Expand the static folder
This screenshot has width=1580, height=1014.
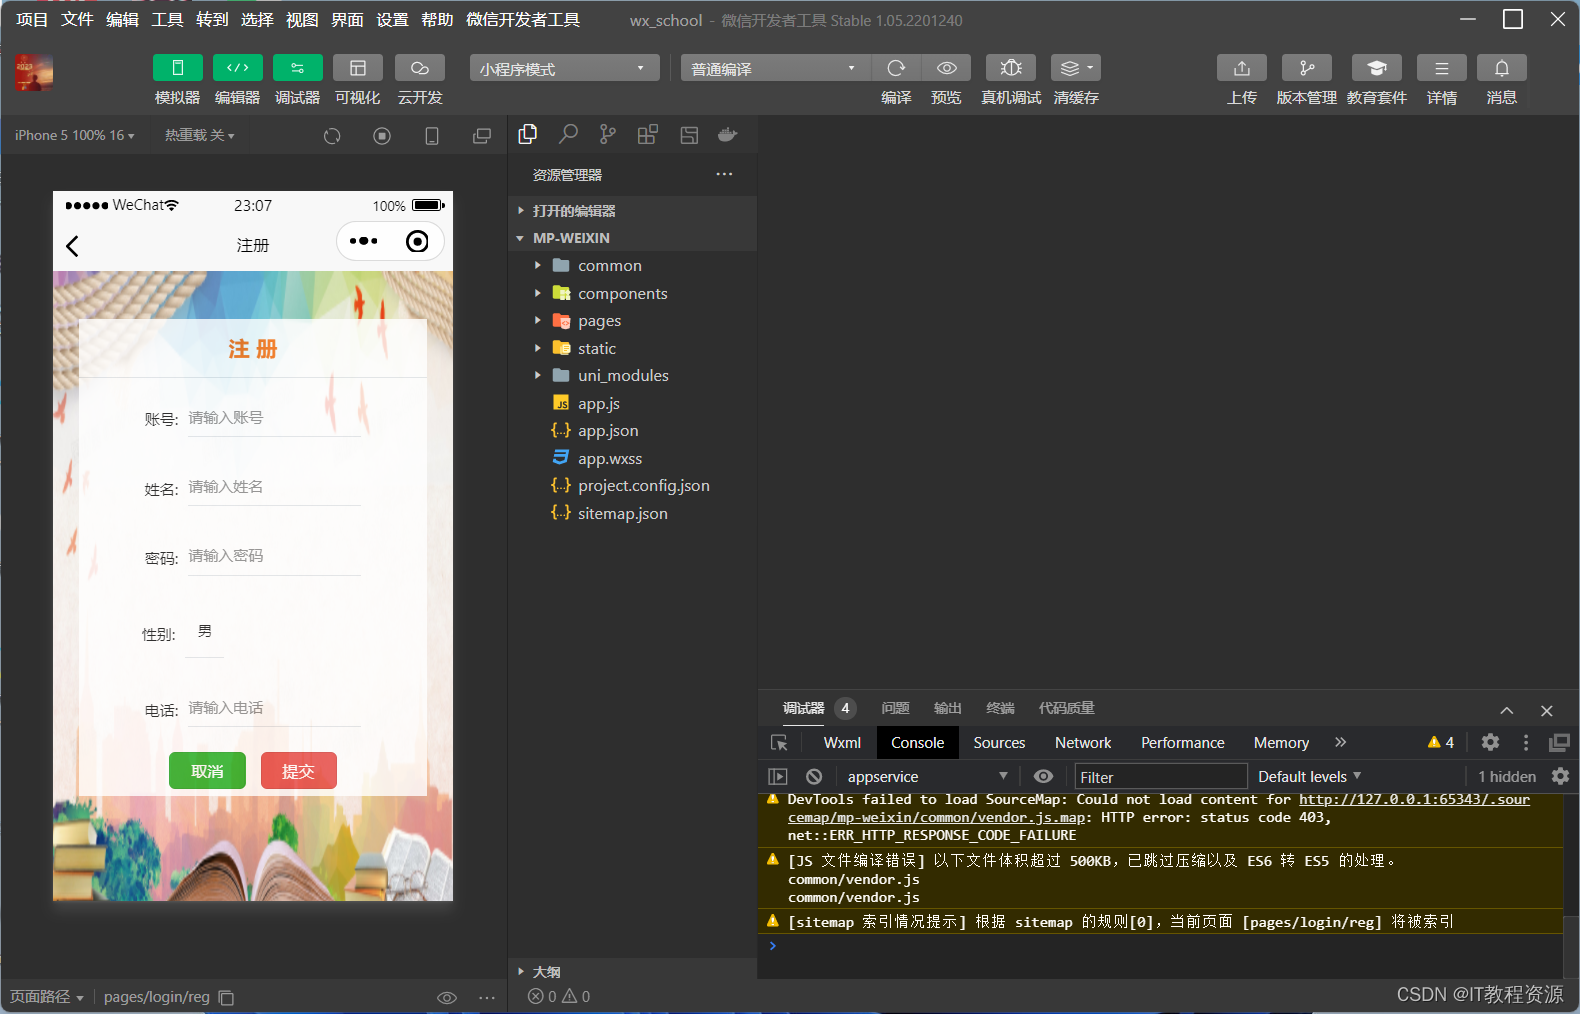[632, 348]
